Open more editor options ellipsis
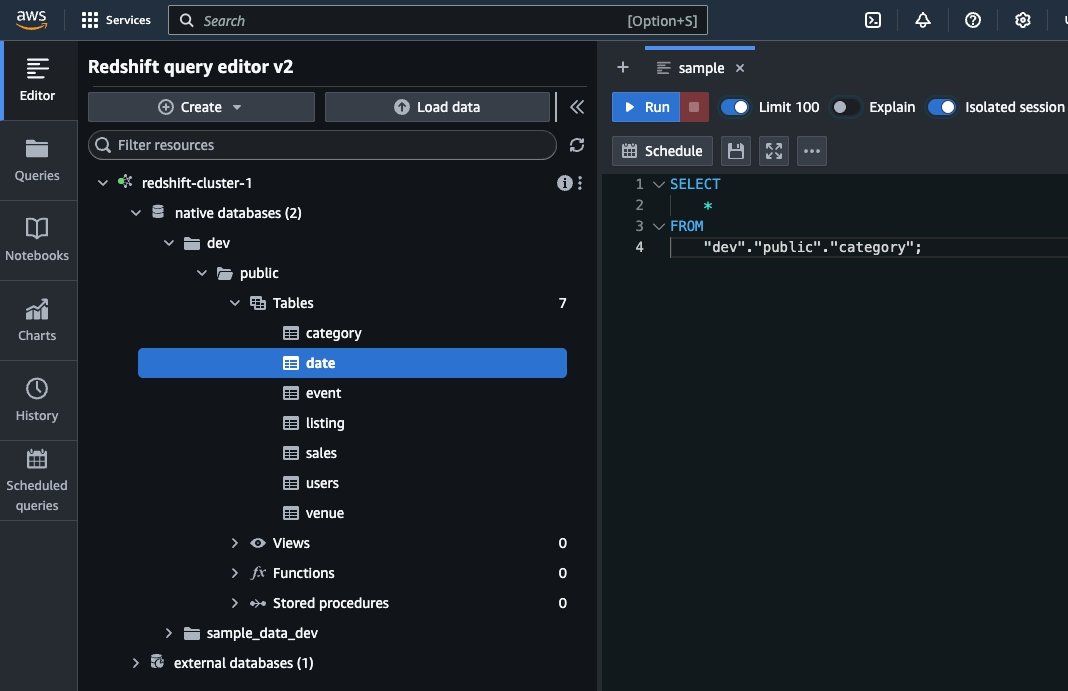 coord(812,151)
